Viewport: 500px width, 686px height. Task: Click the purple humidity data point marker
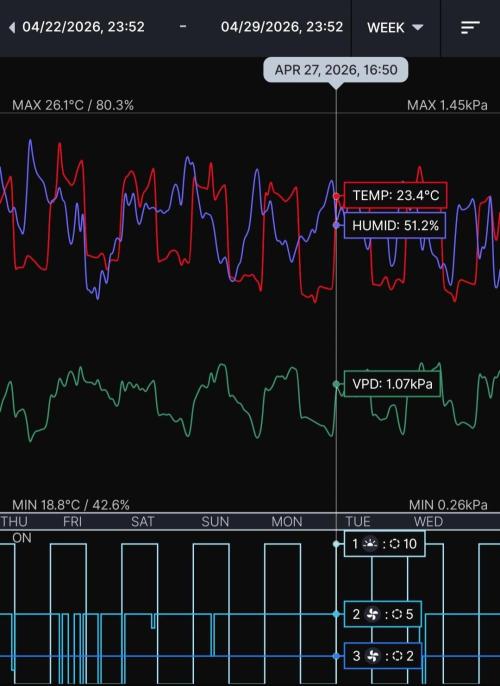336,225
